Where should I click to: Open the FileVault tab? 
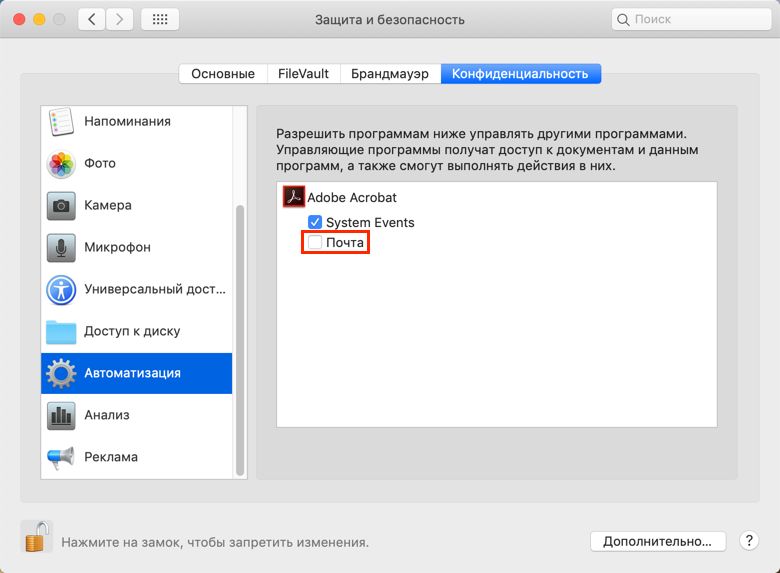(x=304, y=74)
